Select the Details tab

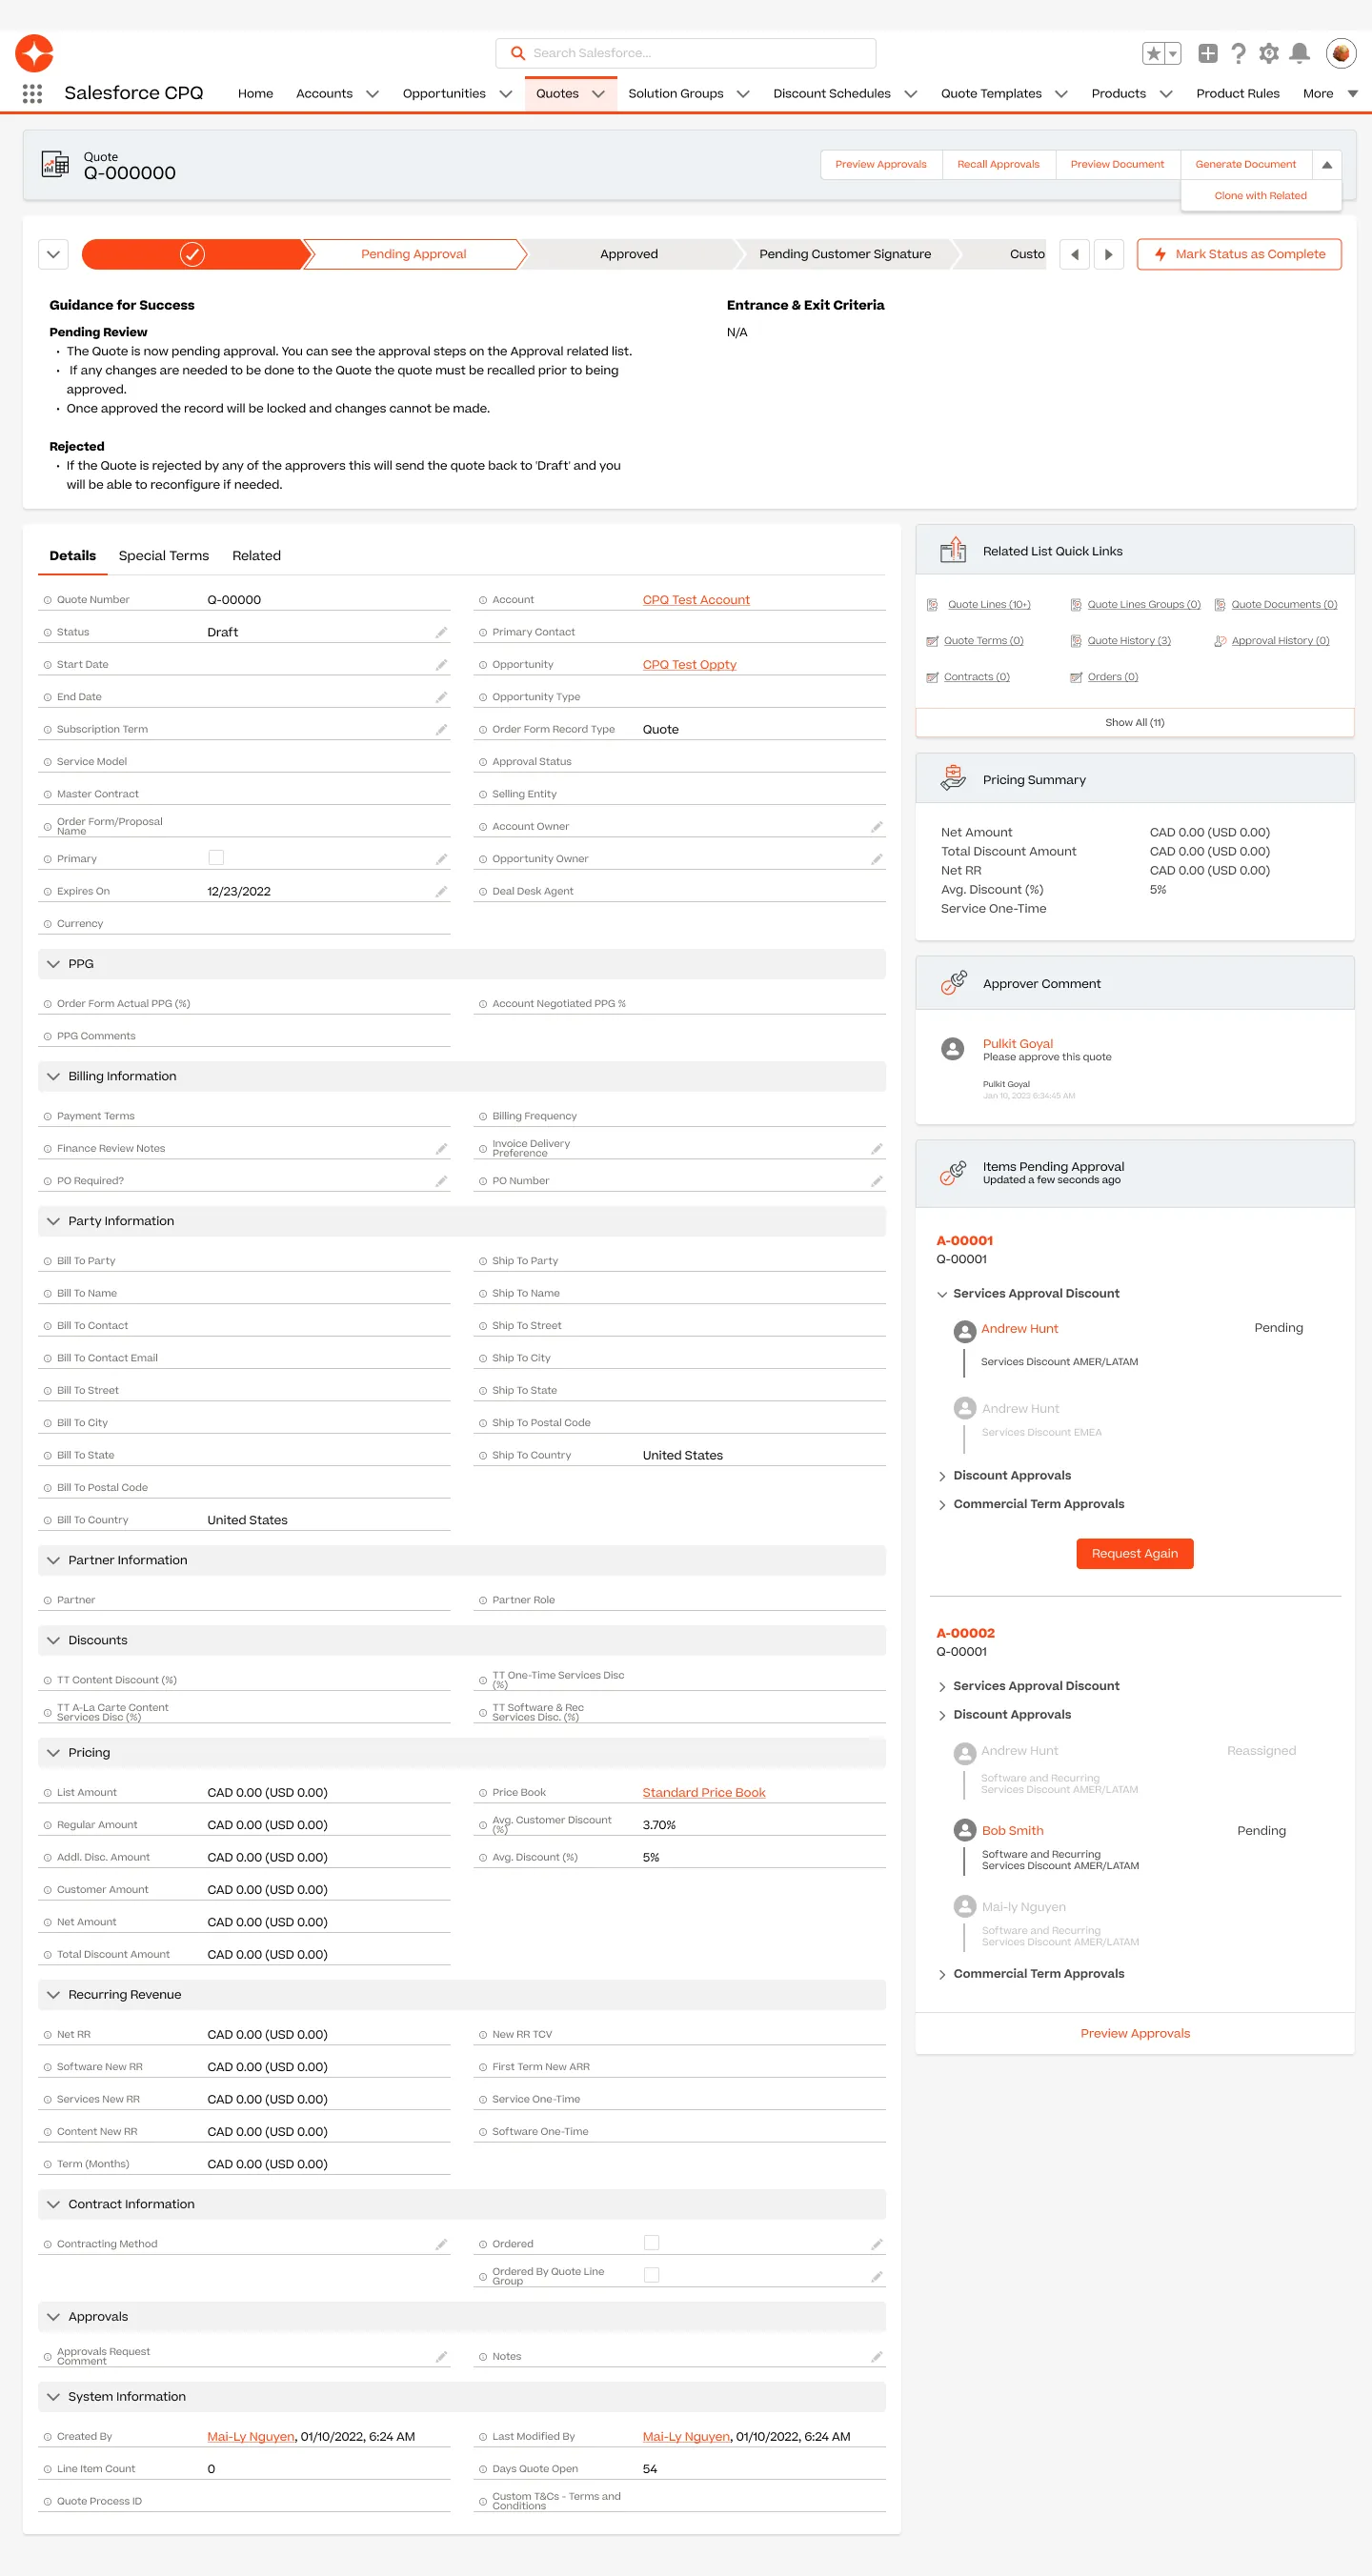tap(73, 556)
